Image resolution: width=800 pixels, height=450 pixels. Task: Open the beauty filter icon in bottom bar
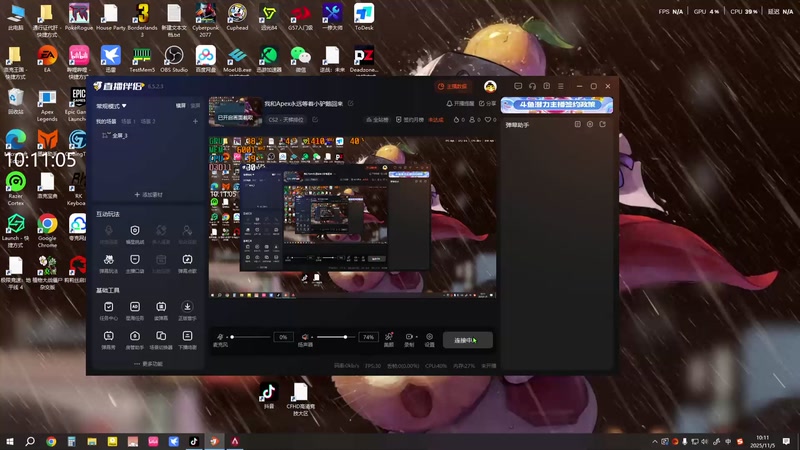(x=389, y=336)
